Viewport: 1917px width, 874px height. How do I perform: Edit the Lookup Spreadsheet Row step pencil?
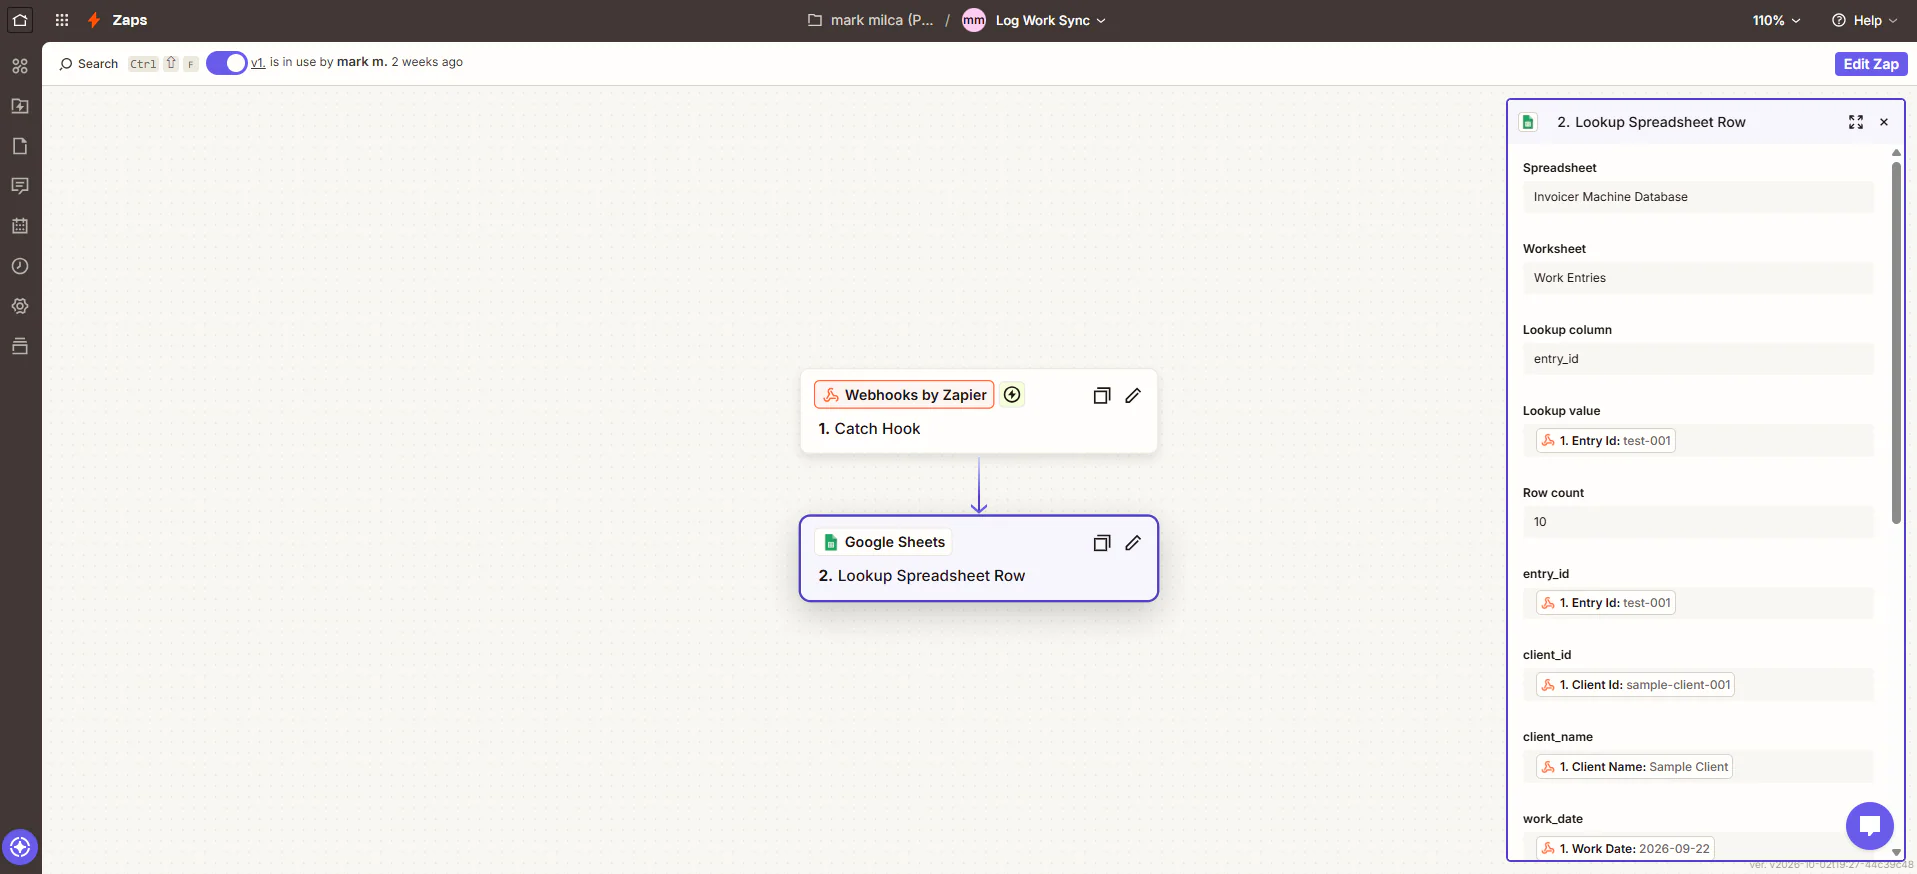point(1133,543)
